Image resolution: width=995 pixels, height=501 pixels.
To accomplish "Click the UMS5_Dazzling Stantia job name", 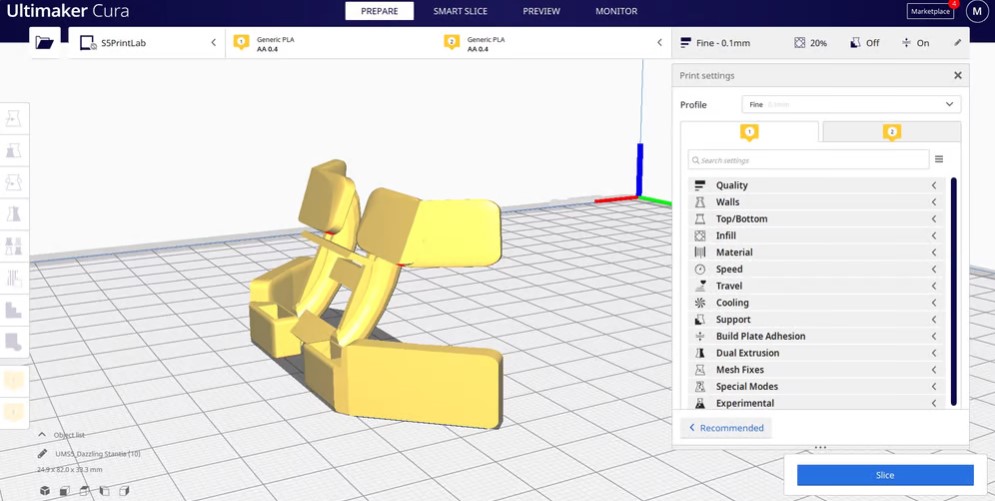I will (x=98, y=454).
